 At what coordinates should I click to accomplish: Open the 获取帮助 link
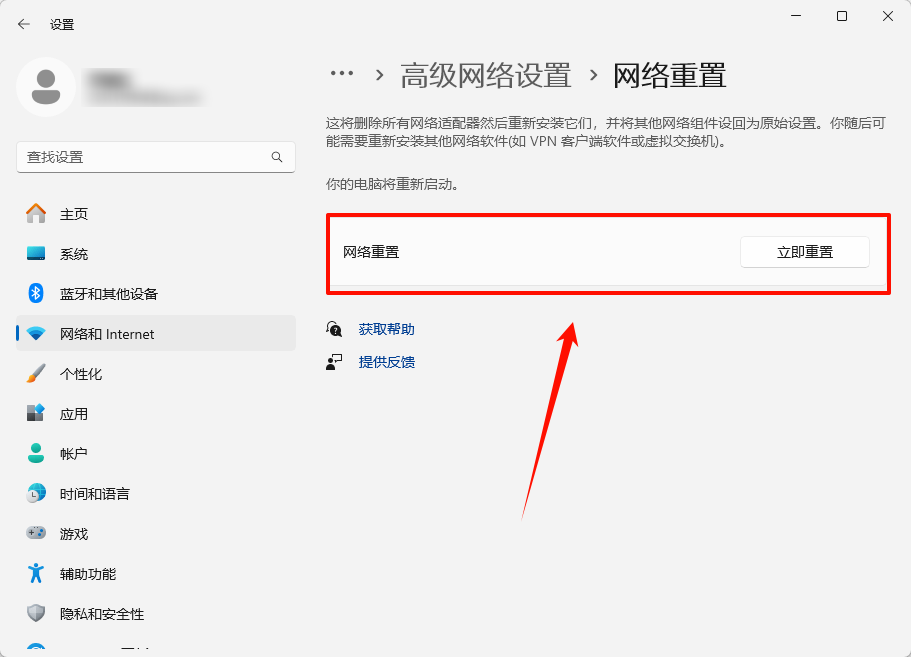tap(385, 329)
